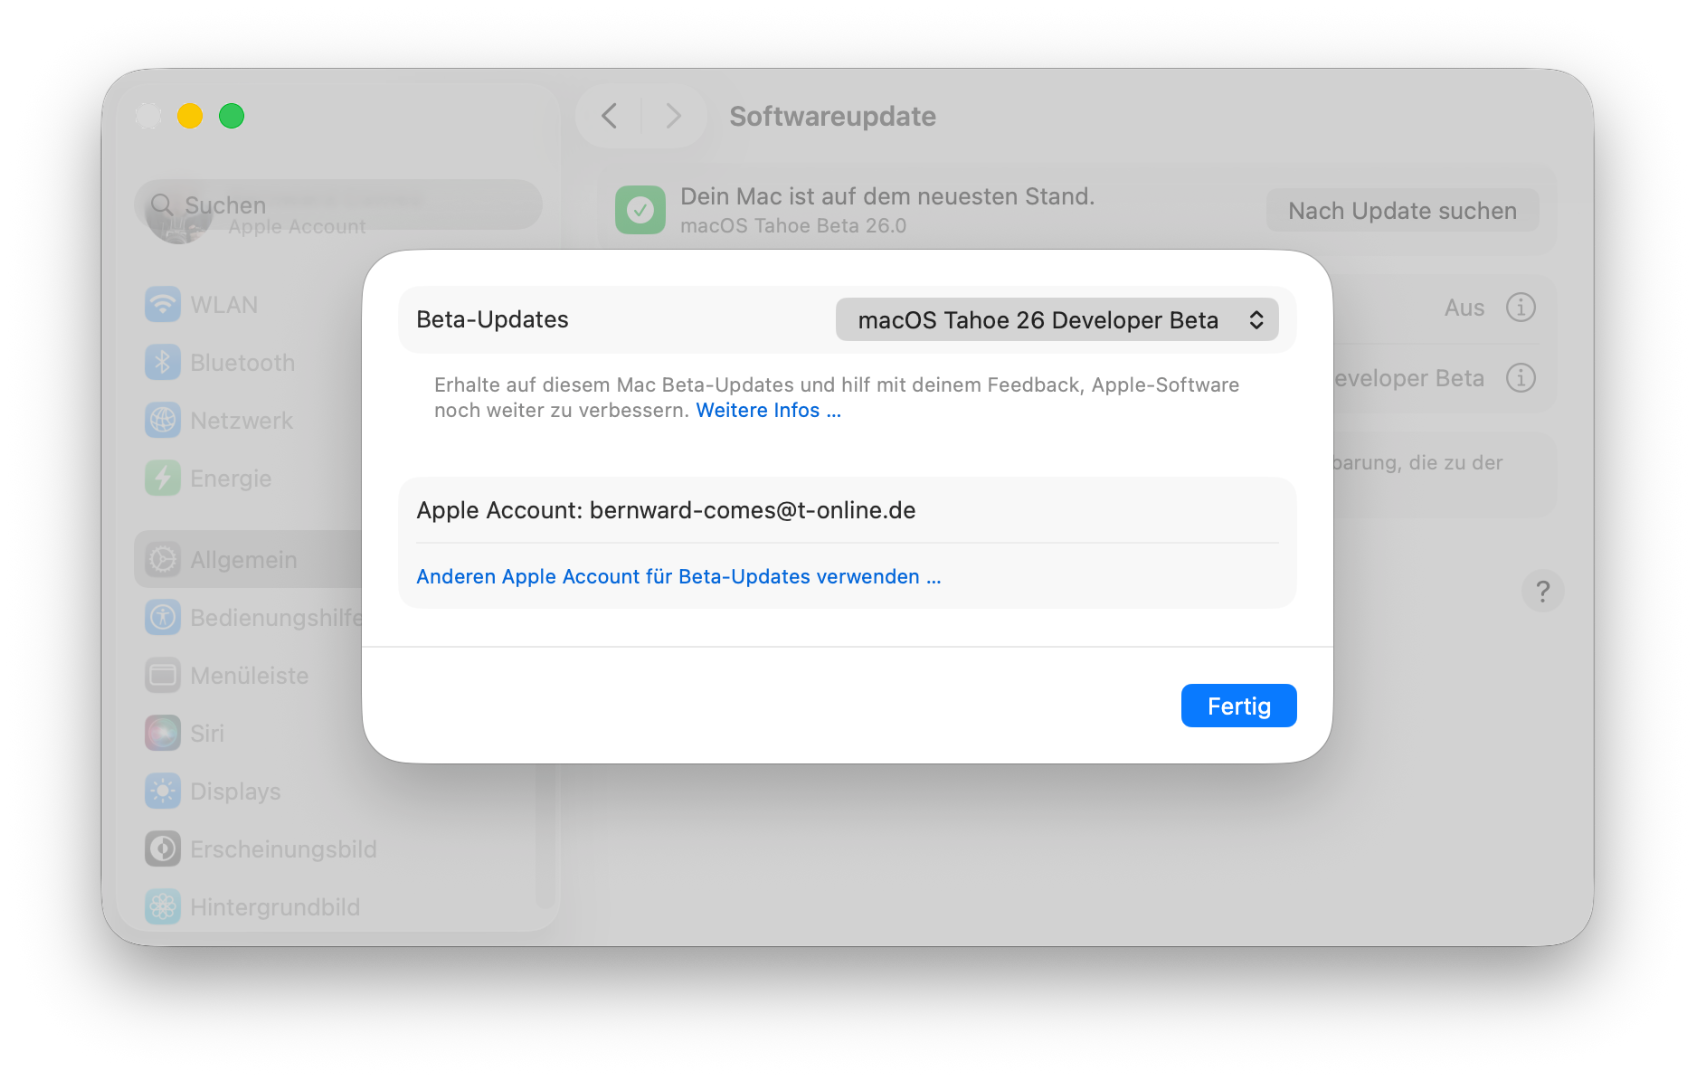1695x1080 pixels.
Task: Click Anderen Apple Account für Beta-Updates verwenden
Action: click(678, 577)
